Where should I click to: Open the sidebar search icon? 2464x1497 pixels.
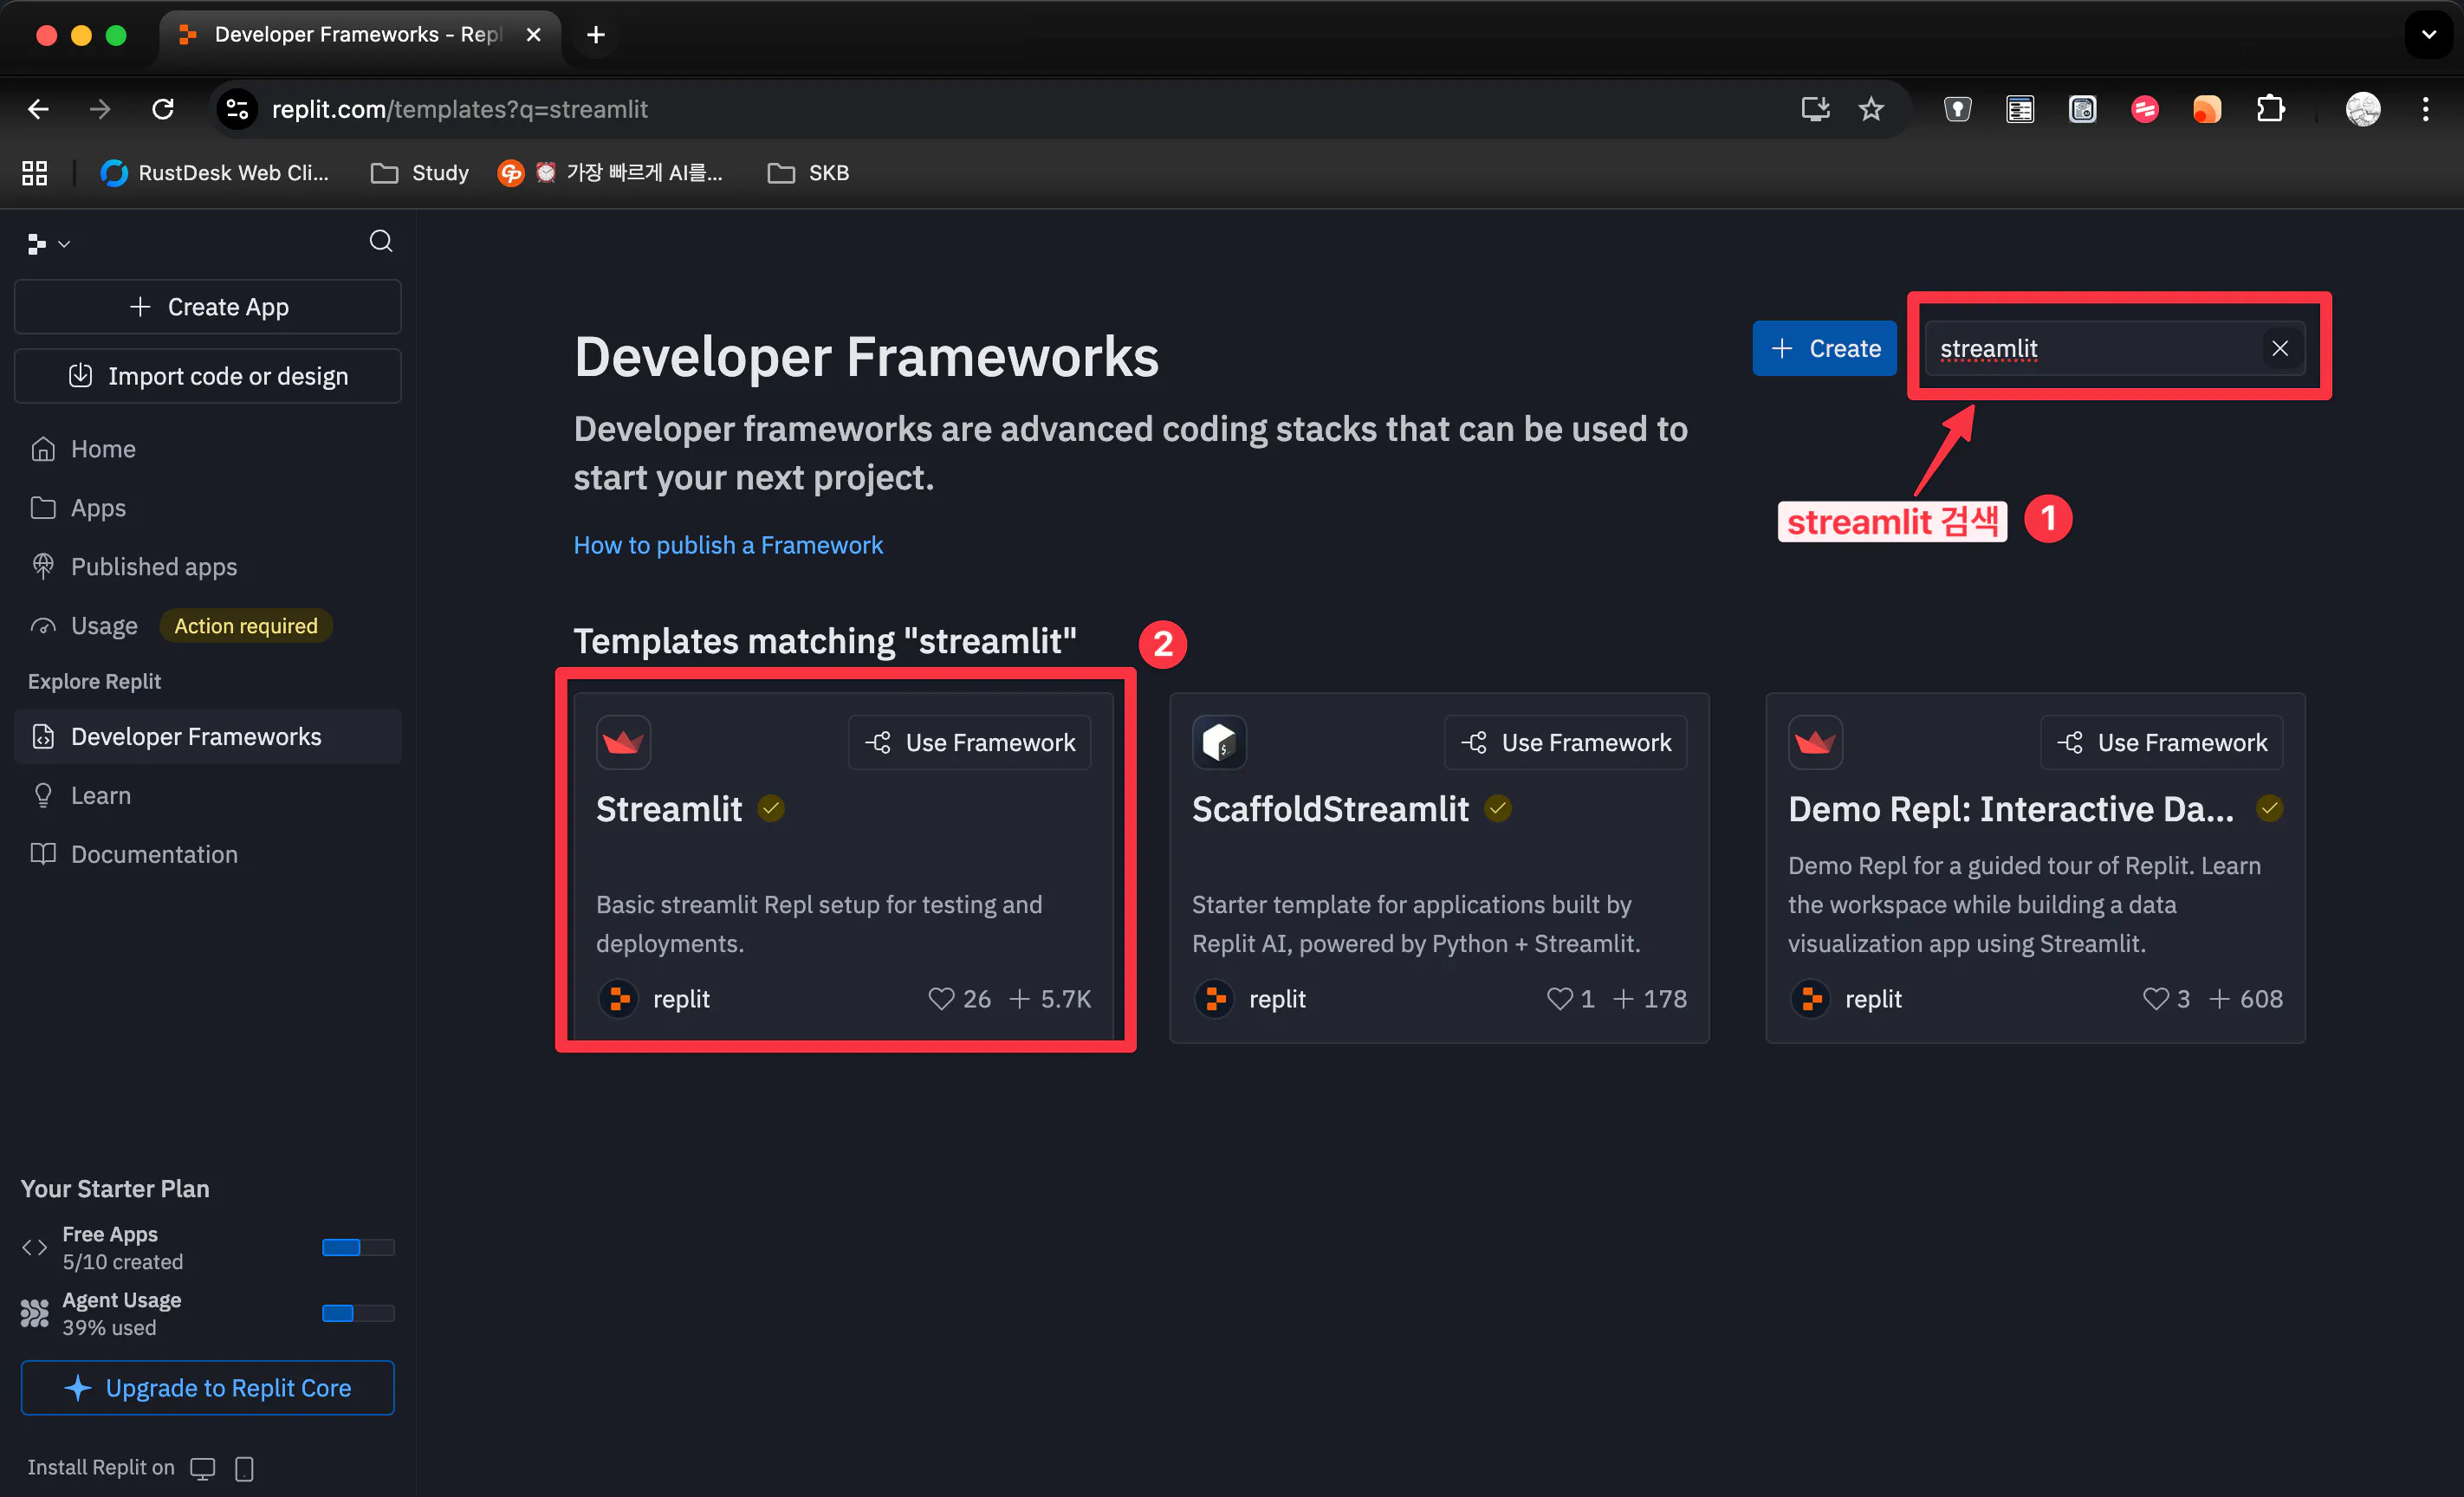tap(380, 241)
